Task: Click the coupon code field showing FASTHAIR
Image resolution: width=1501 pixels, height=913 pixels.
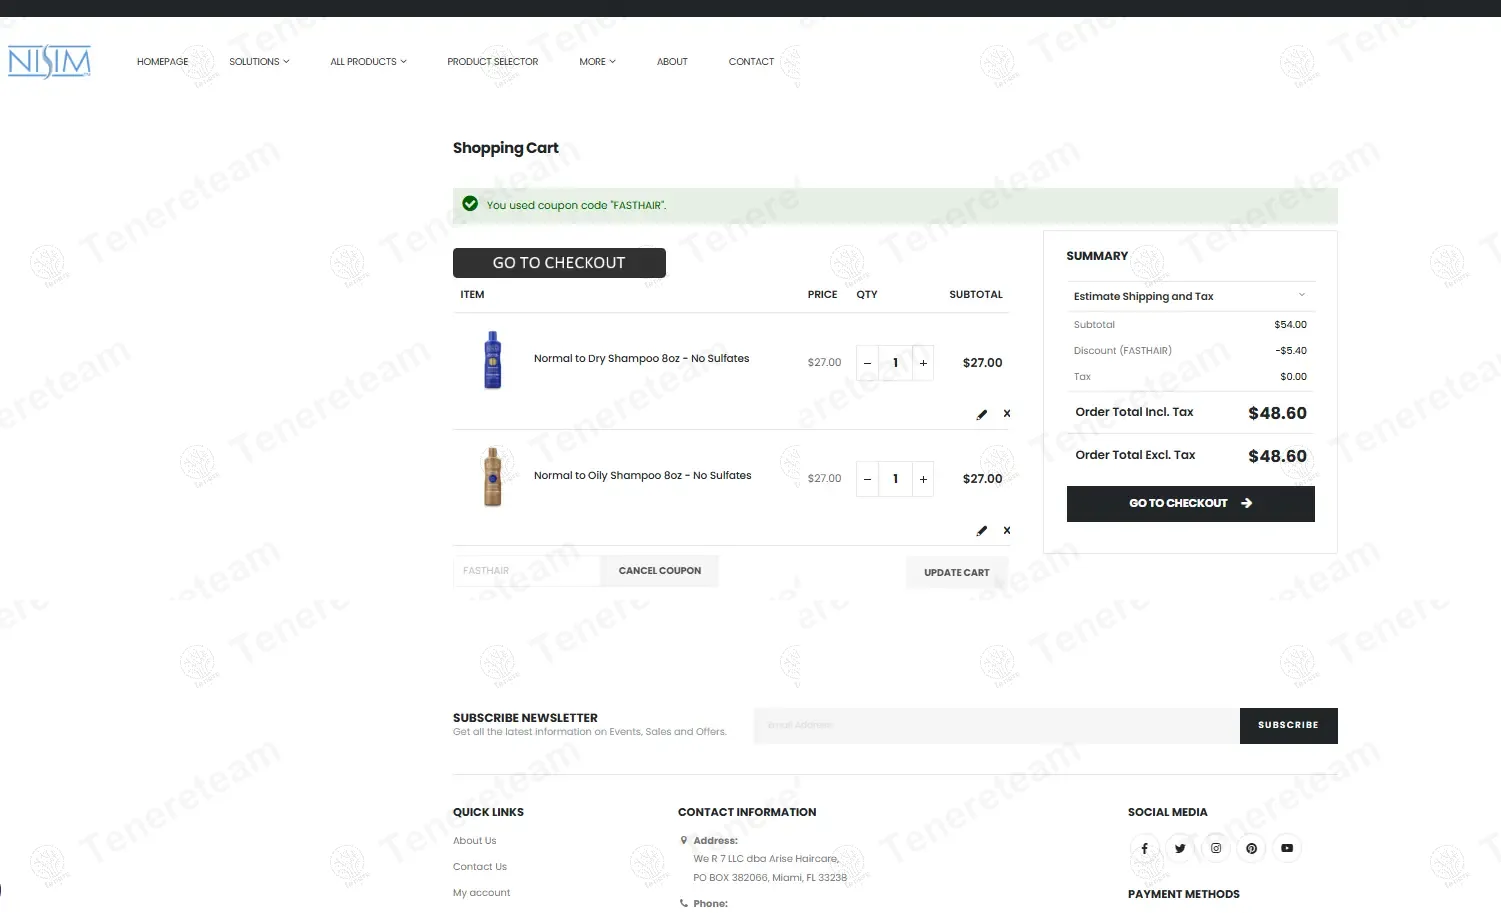Action: point(527,571)
